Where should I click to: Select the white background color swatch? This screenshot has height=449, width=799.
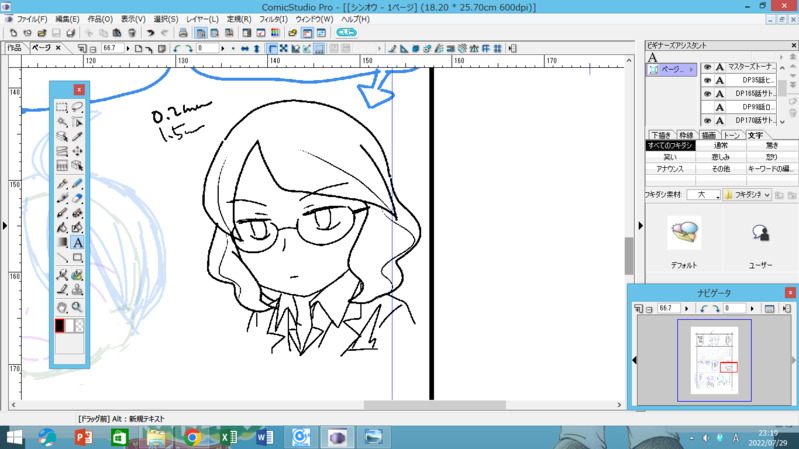(x=70, y=326)
